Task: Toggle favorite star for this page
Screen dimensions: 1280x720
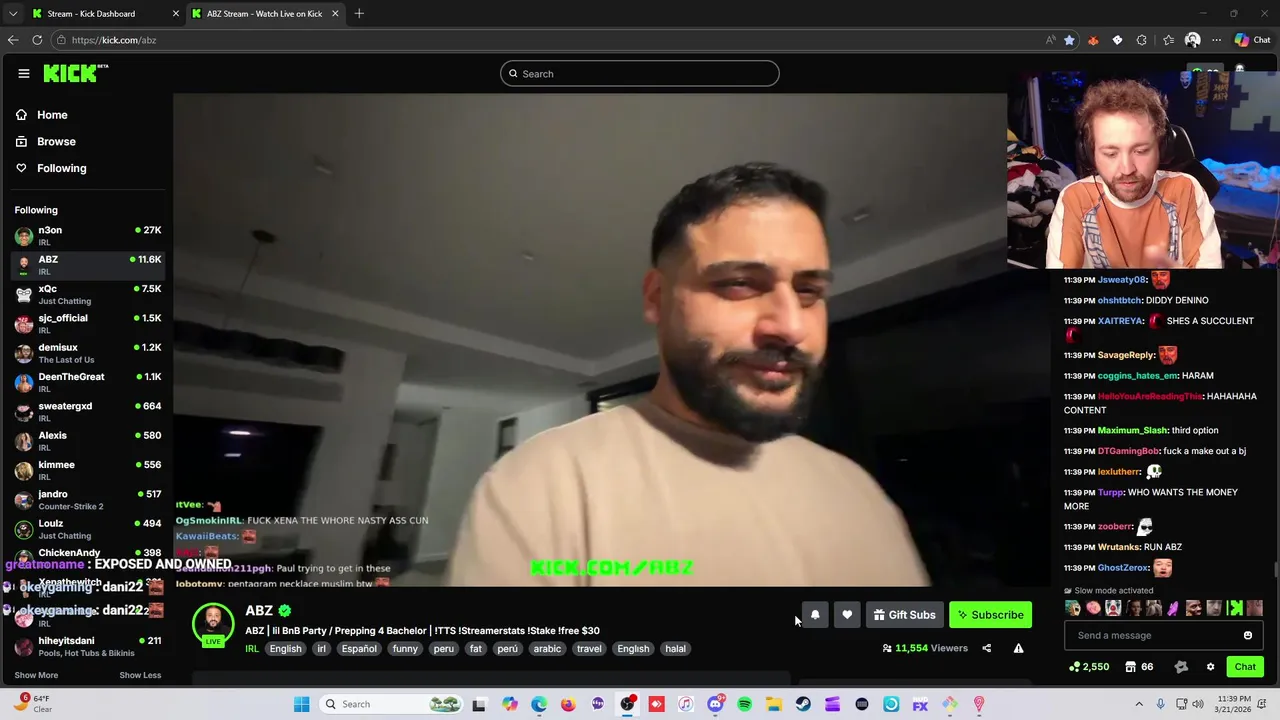Action: pyautogui.click(x=1069, y=40)
